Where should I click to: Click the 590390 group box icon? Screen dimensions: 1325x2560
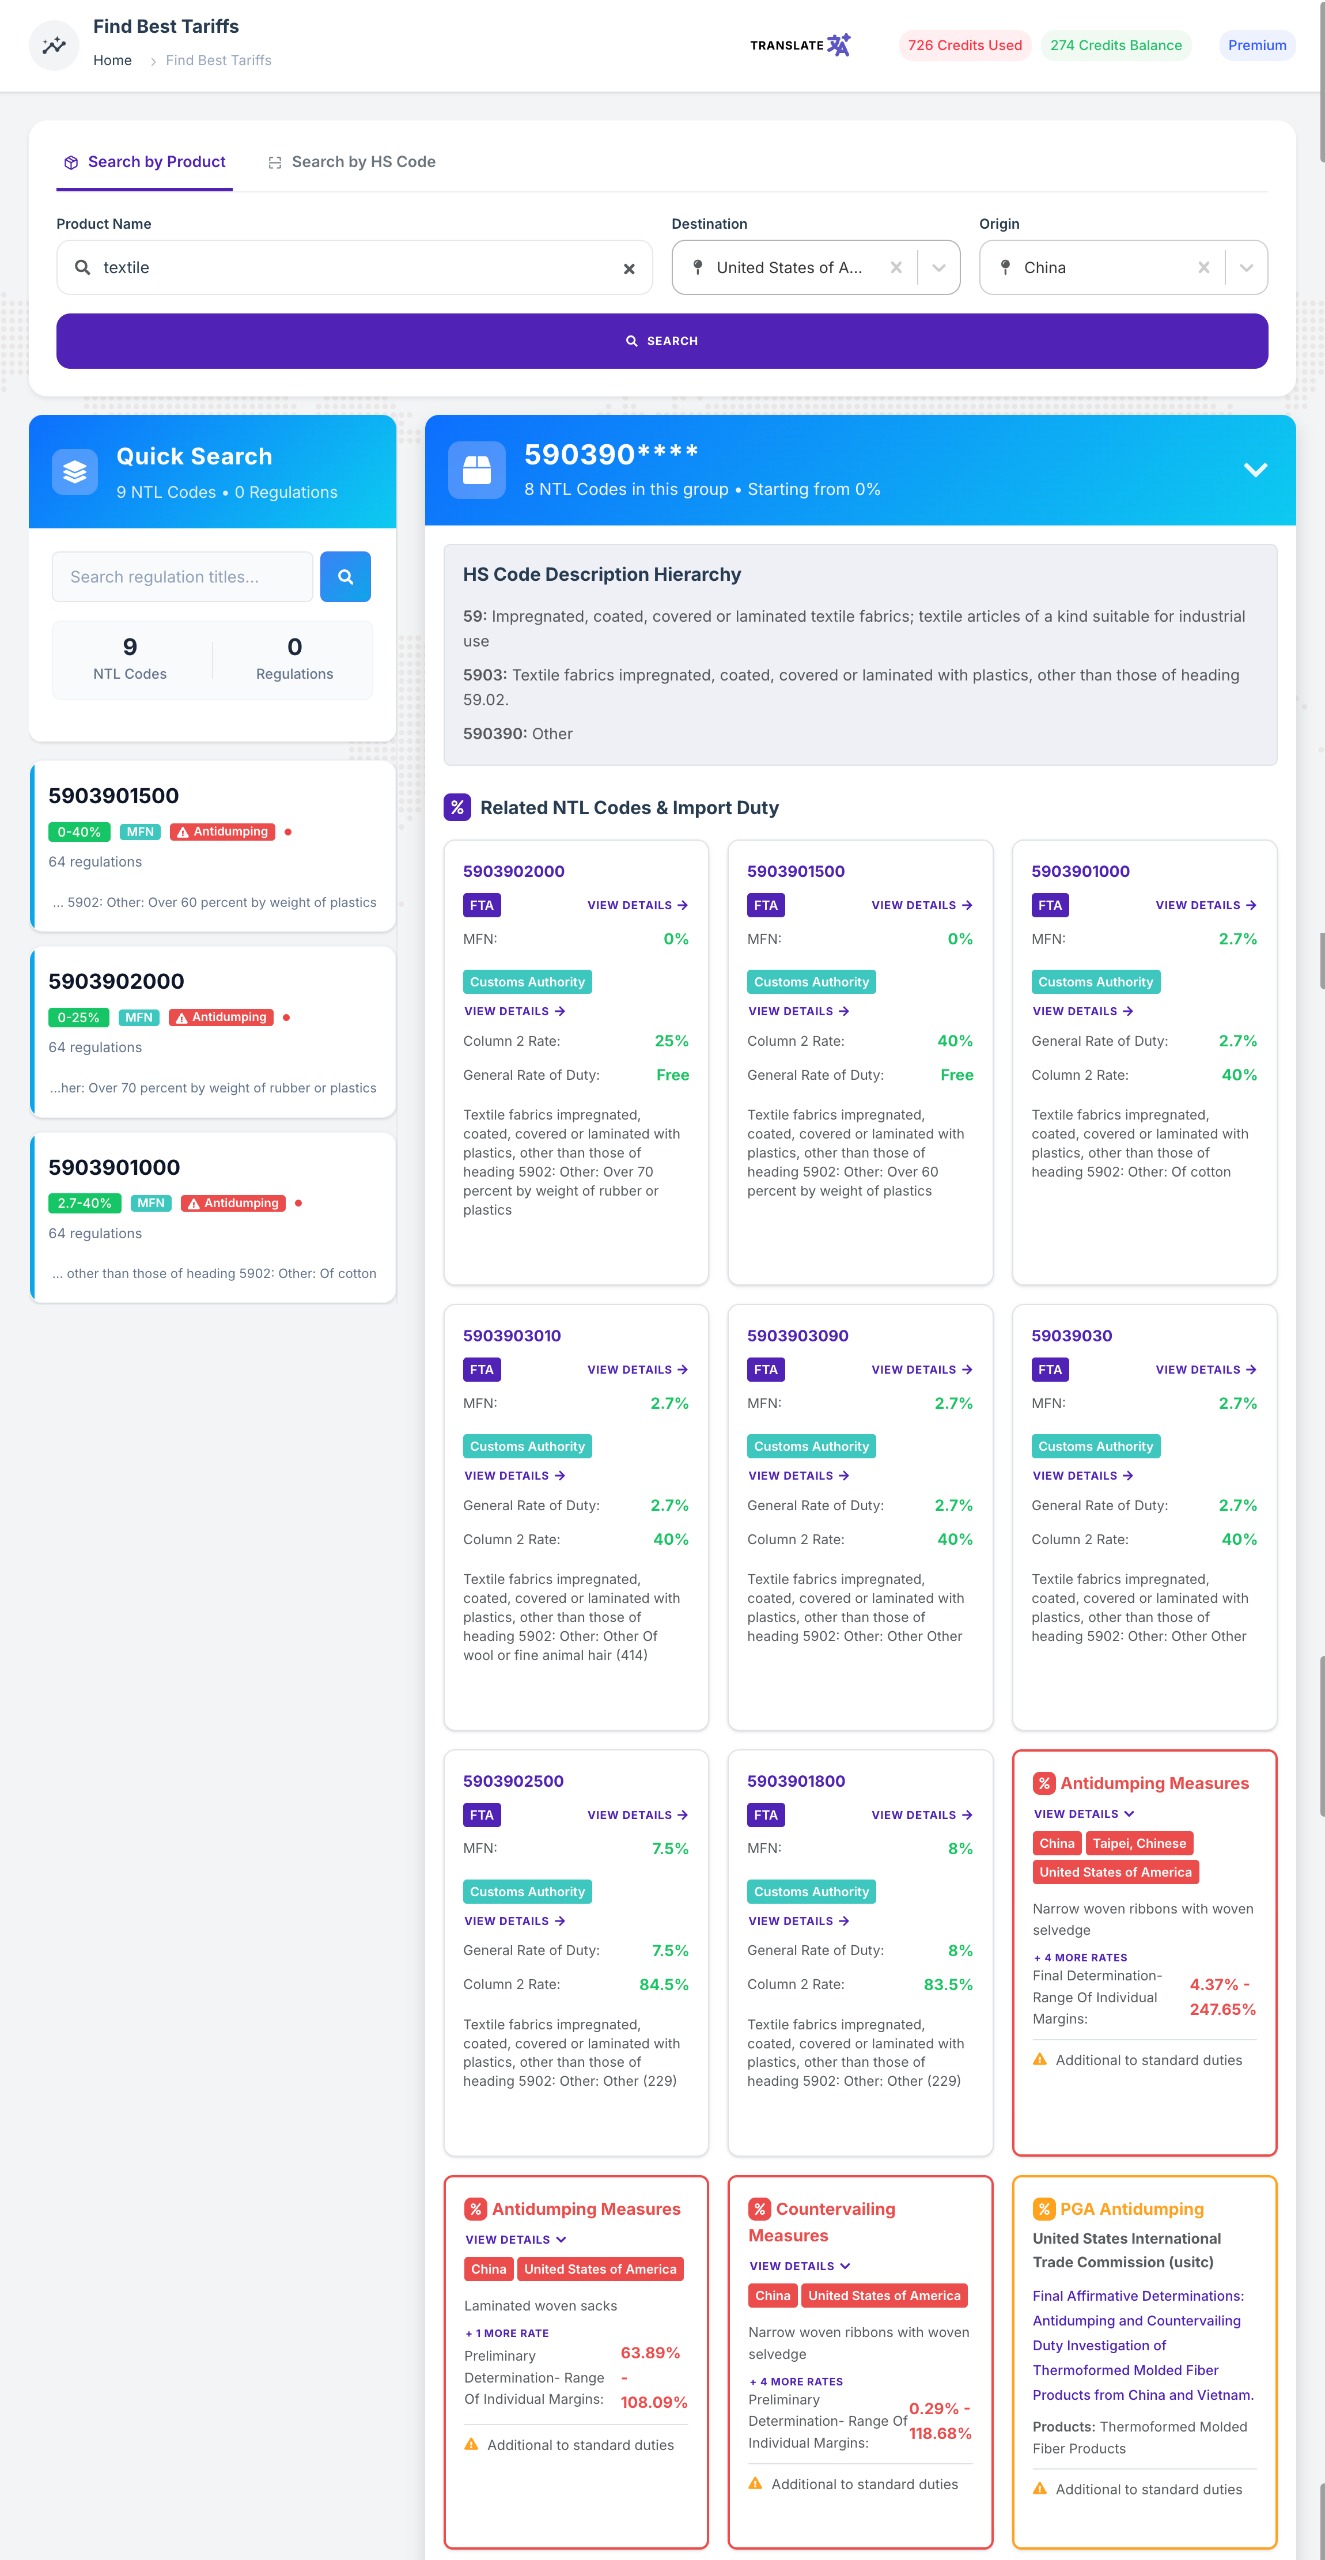click(x=477, y=470)
